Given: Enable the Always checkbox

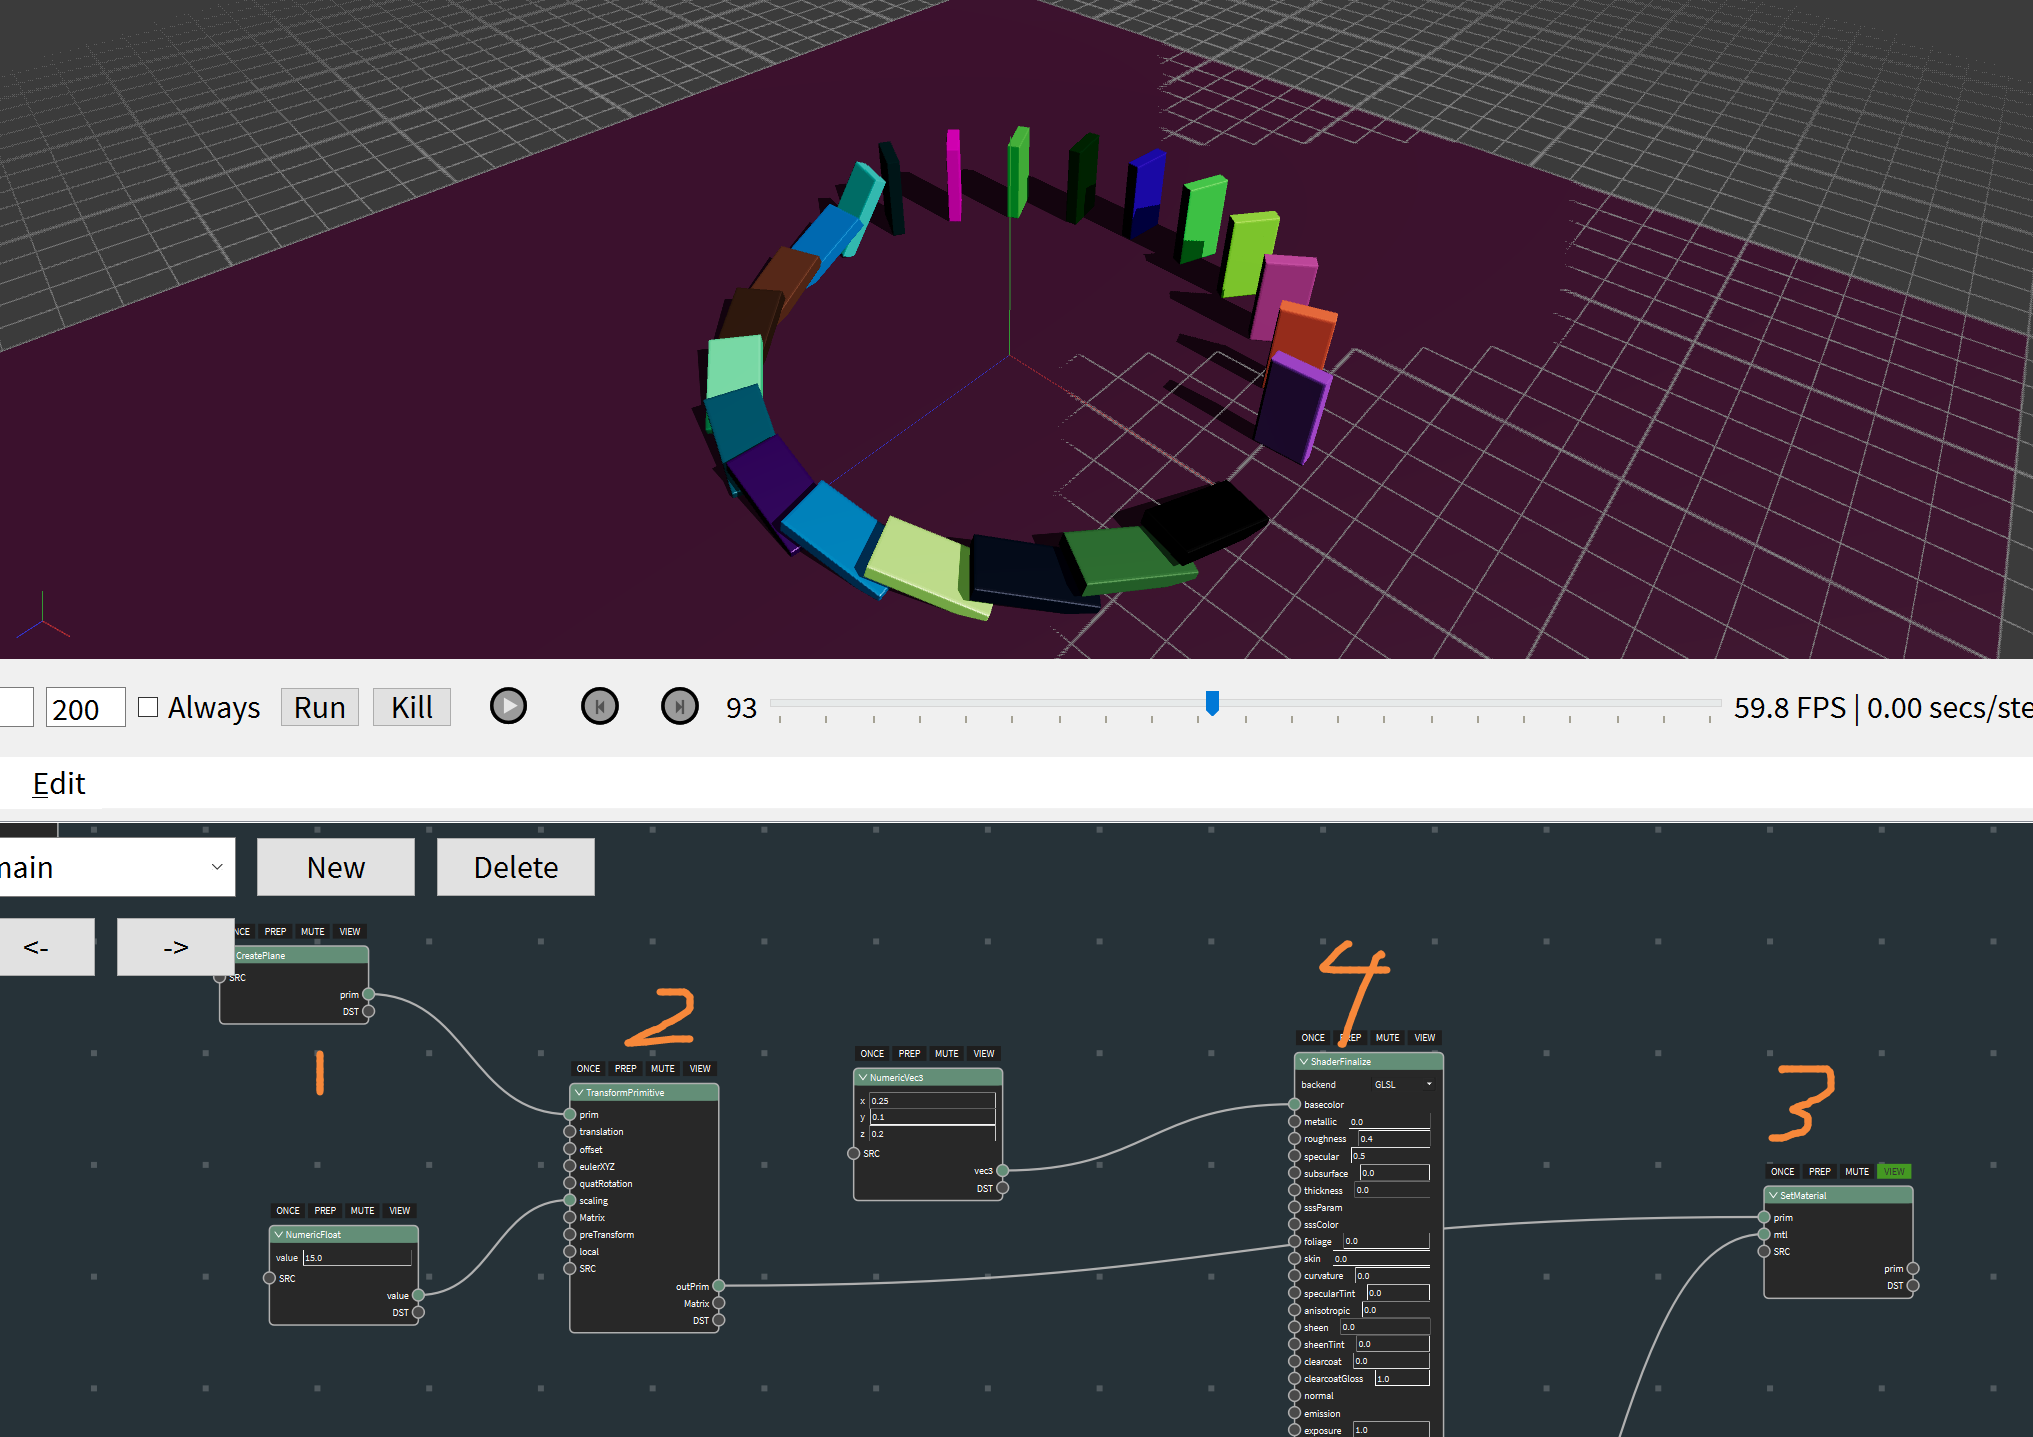Looking at the screenshot, I should point(148,707).
